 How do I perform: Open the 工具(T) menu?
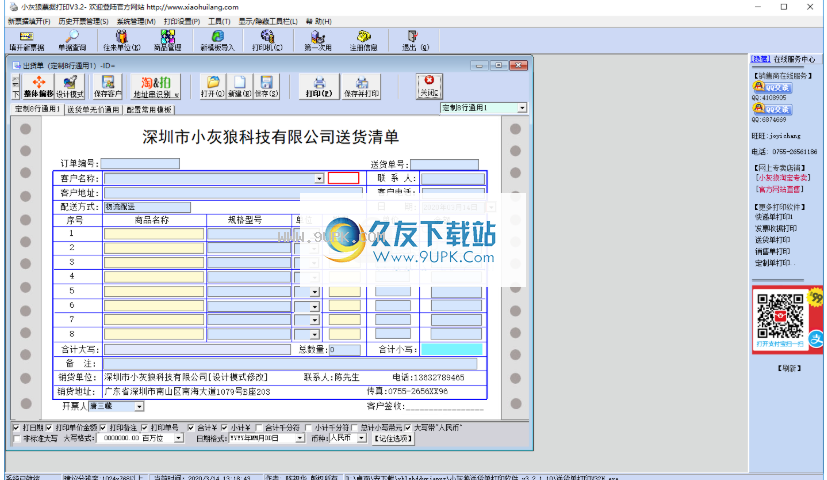coord(219,21)
